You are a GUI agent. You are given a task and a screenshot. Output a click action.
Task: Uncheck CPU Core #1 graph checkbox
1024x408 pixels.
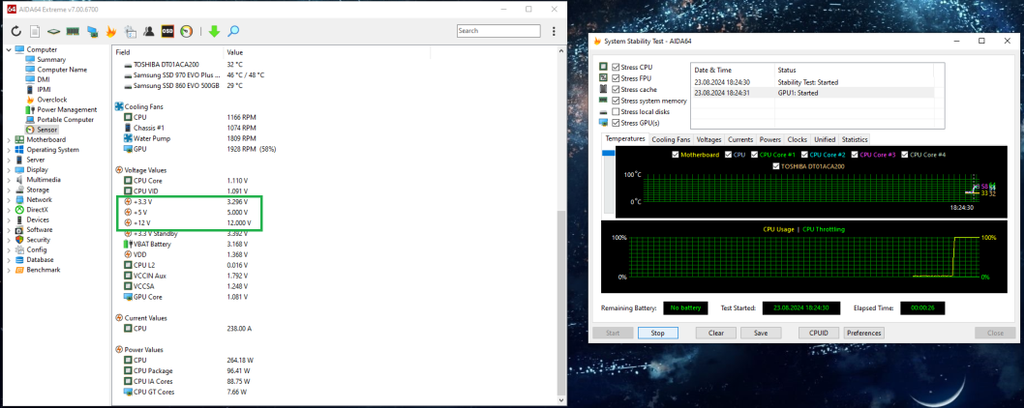754,155
